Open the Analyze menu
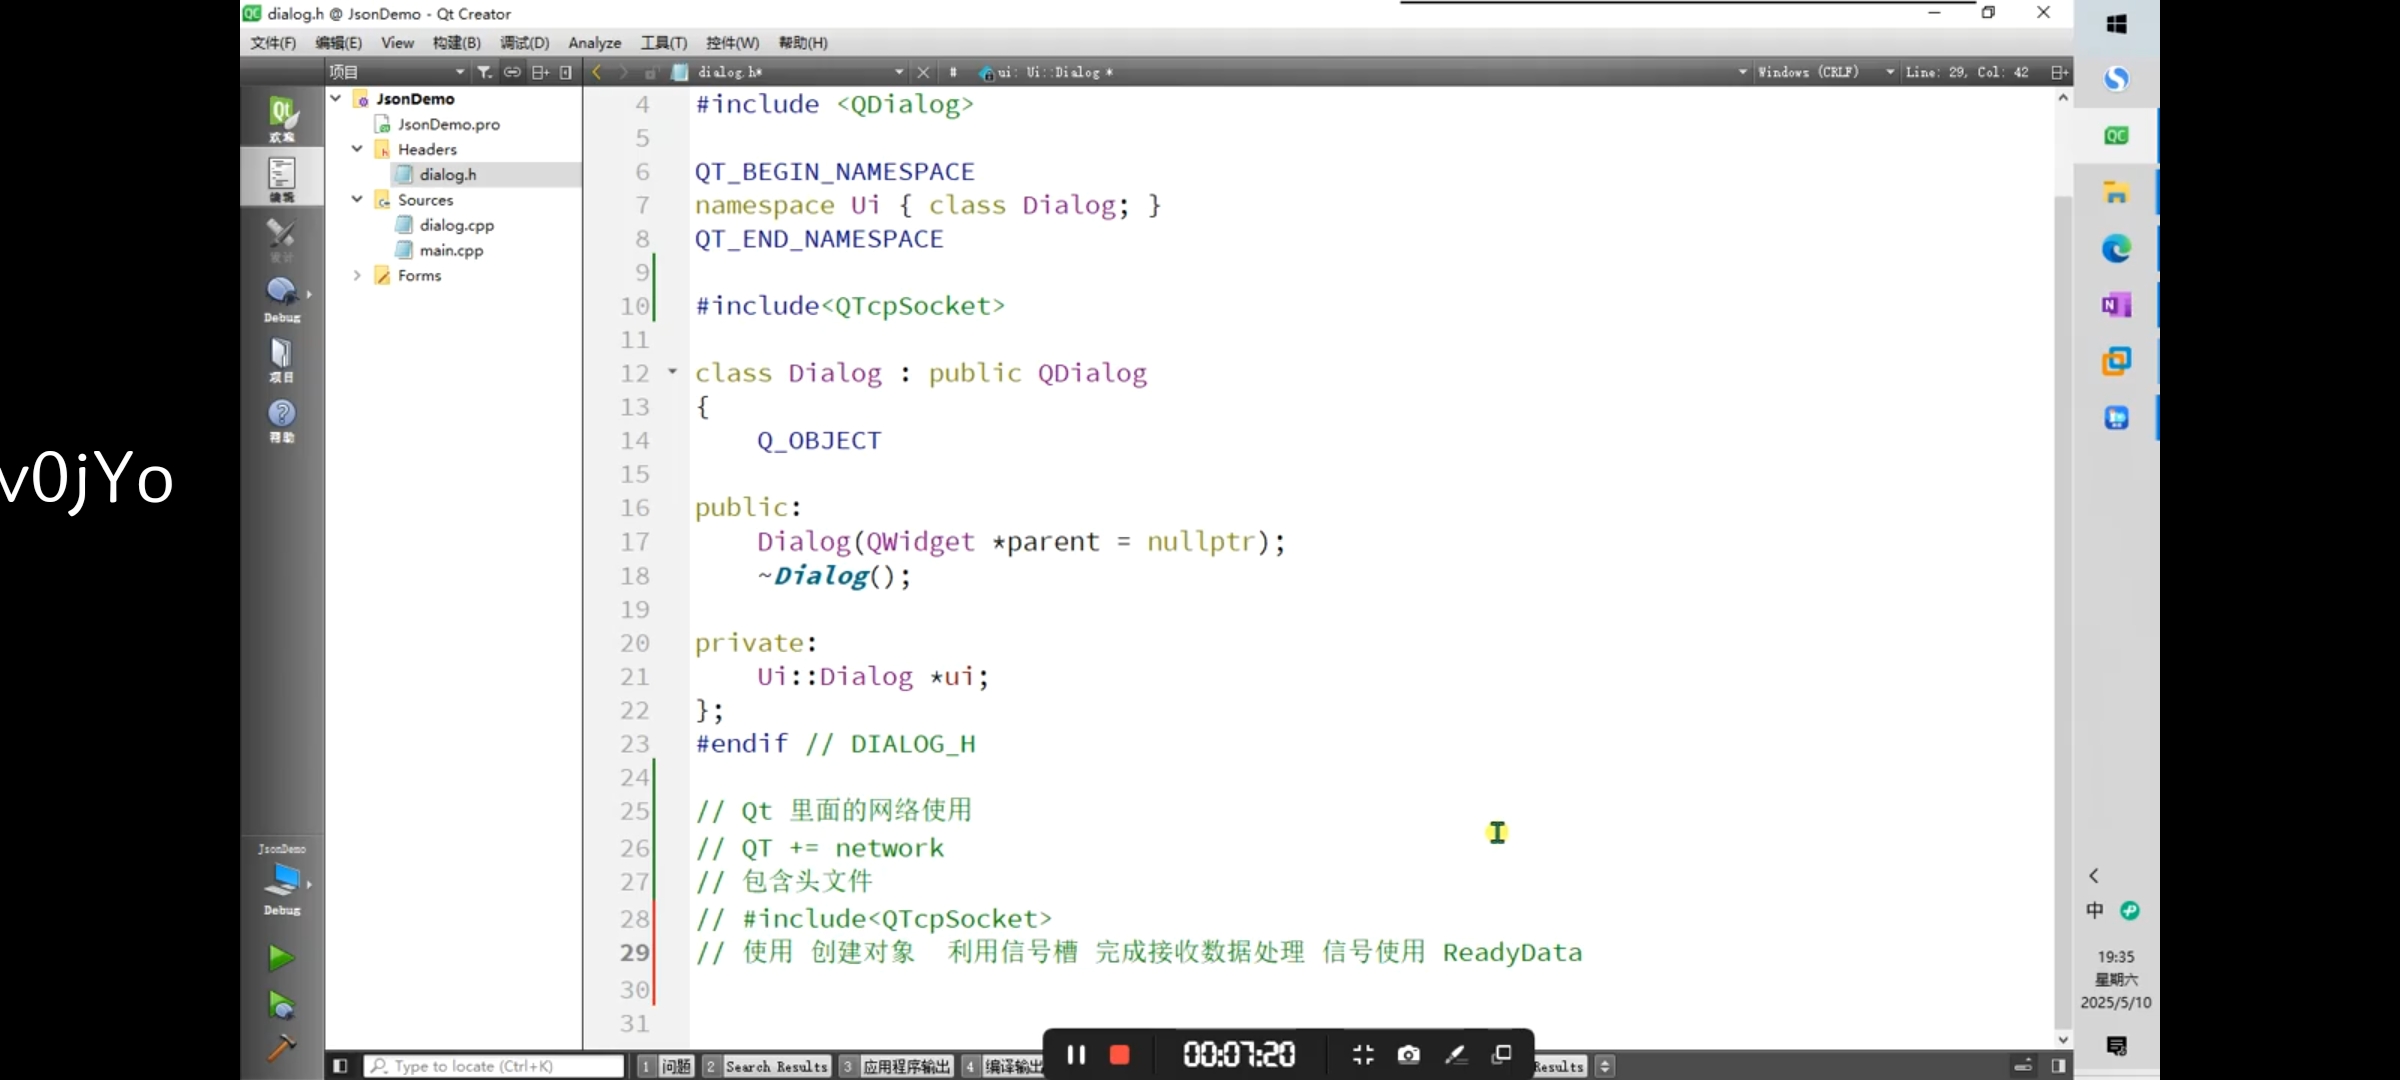This screenshot has width=2400, height=1080. pyautogui.click(x=594, y=43)
